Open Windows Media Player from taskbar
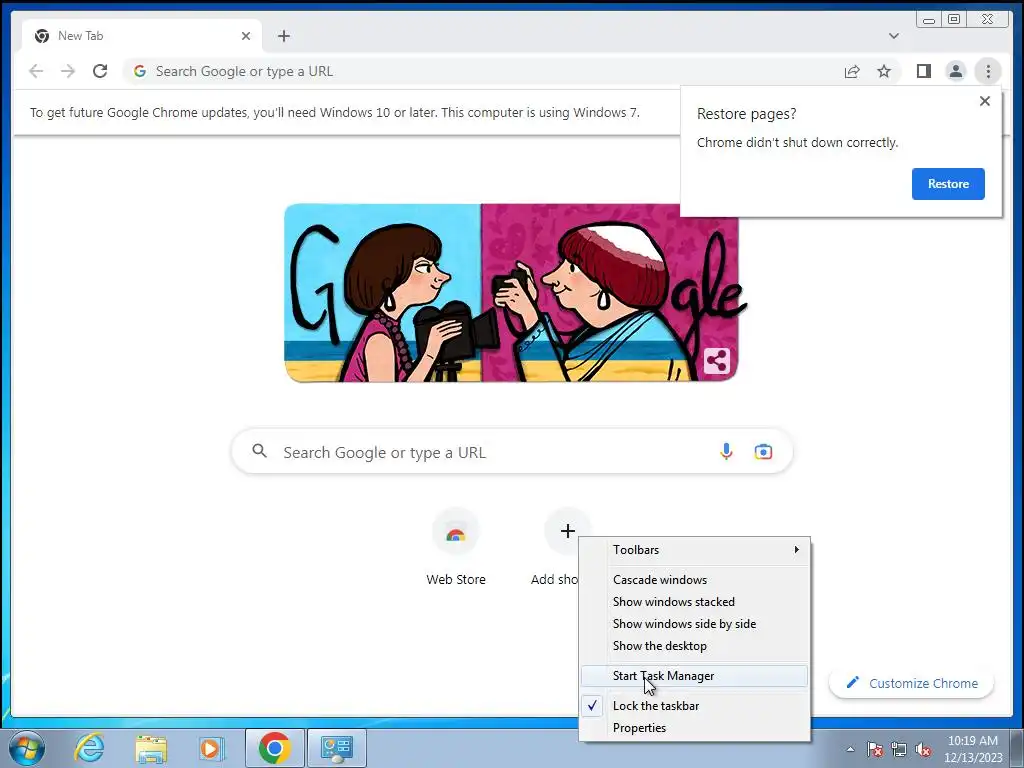The image size is (1024, 768). coord(212,748)
